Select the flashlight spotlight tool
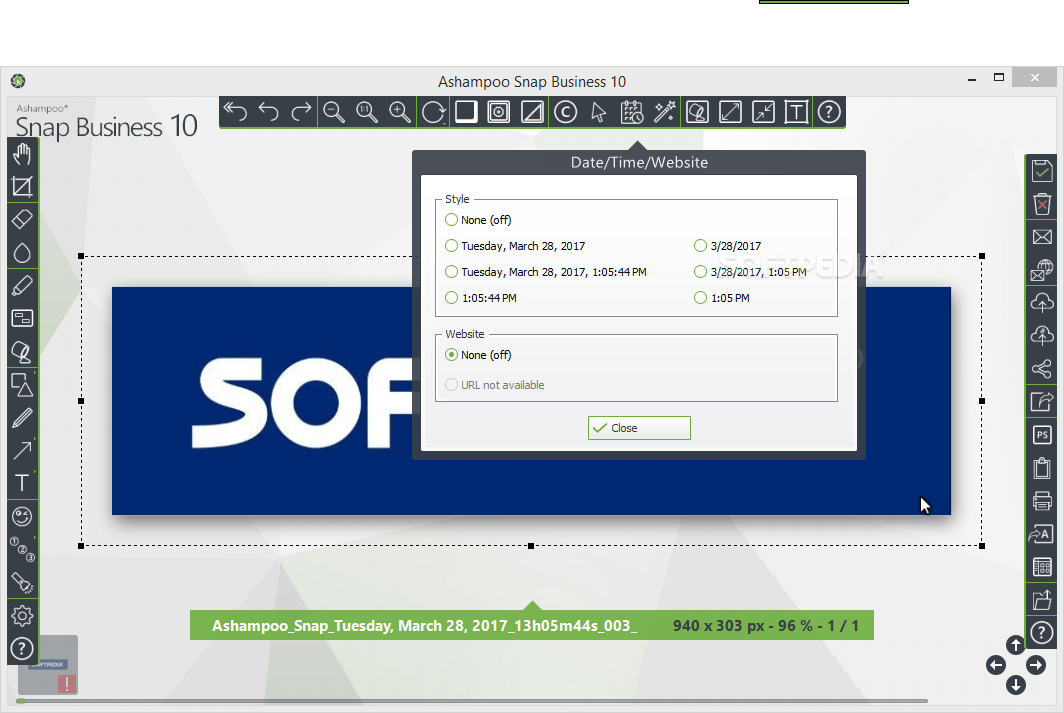This screenshot has width=1064, height=713. 22,583
